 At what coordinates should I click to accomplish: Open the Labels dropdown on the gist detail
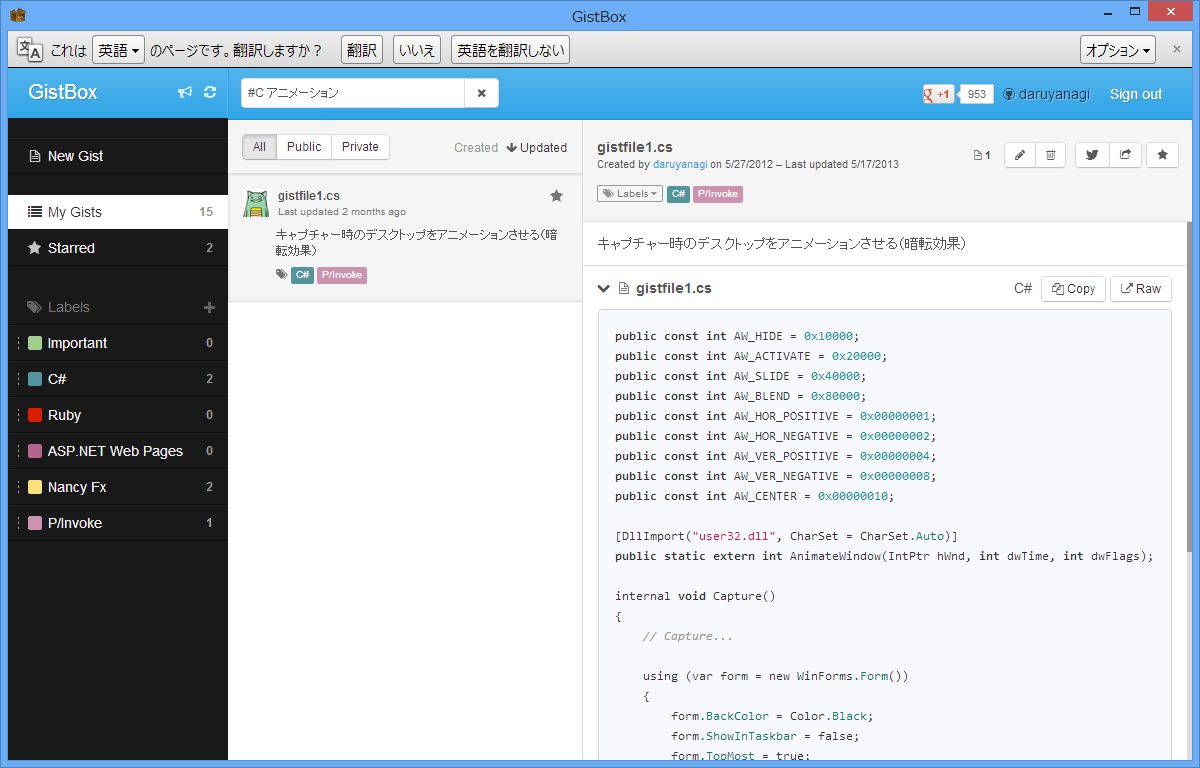click(629, 193)
